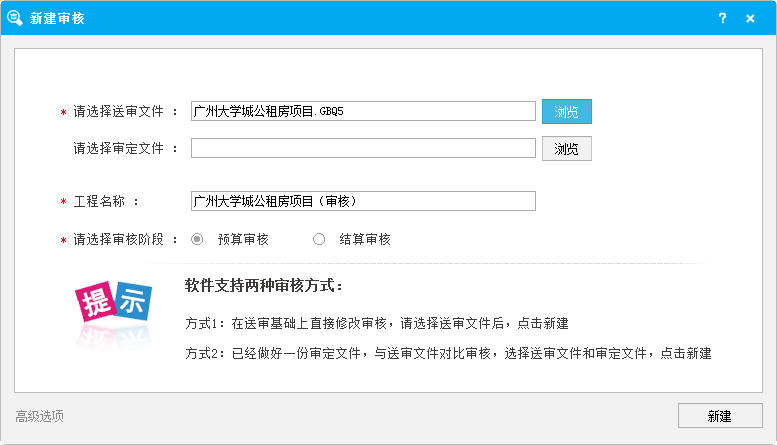Click the 方式2 description text
Image resolution: width=777 pixels, height=445 pixels.
(448, 354)
